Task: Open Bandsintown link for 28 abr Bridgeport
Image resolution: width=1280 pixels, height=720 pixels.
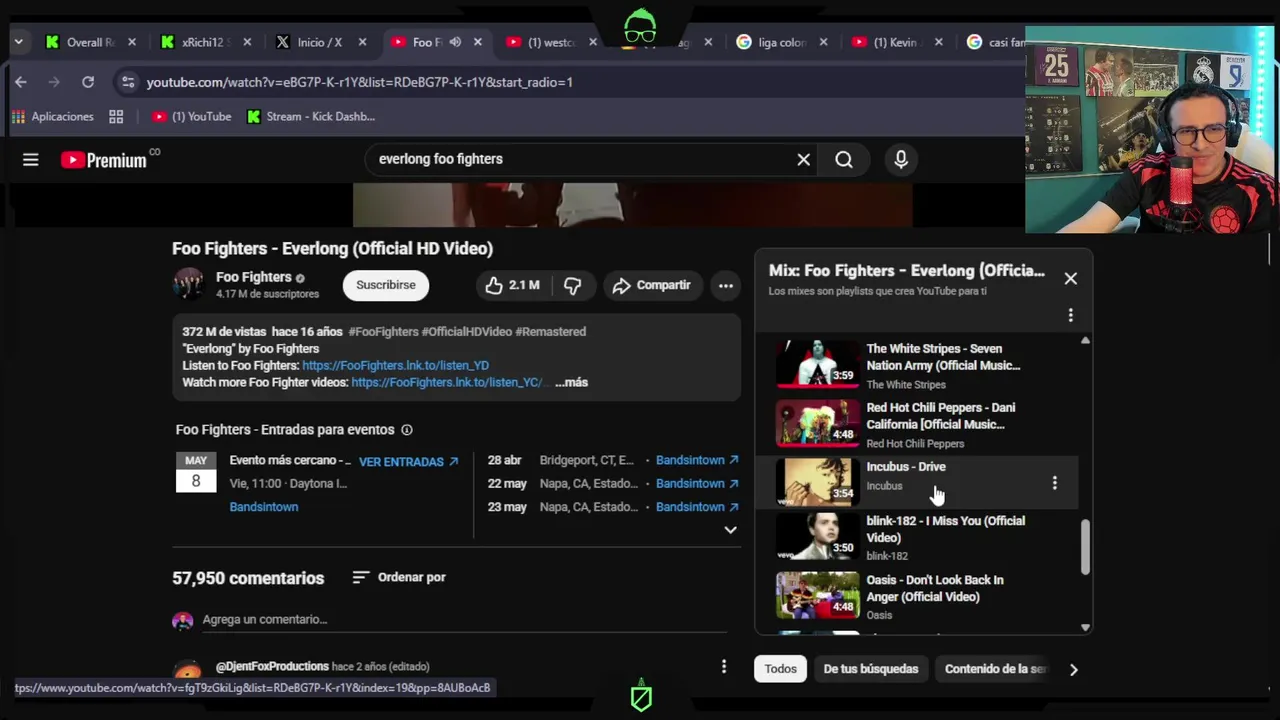Action: click(697, 460)
